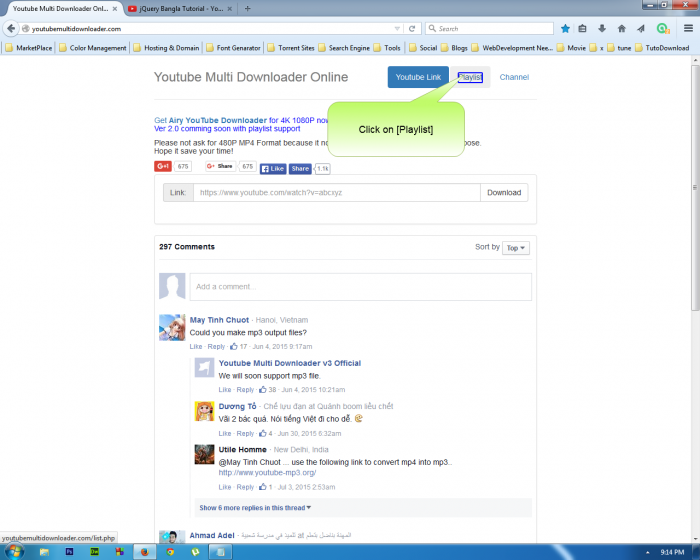Open the Torrent Sites bookmarks folder
Viewport: 700px width, 560px height.
(291, 48)
